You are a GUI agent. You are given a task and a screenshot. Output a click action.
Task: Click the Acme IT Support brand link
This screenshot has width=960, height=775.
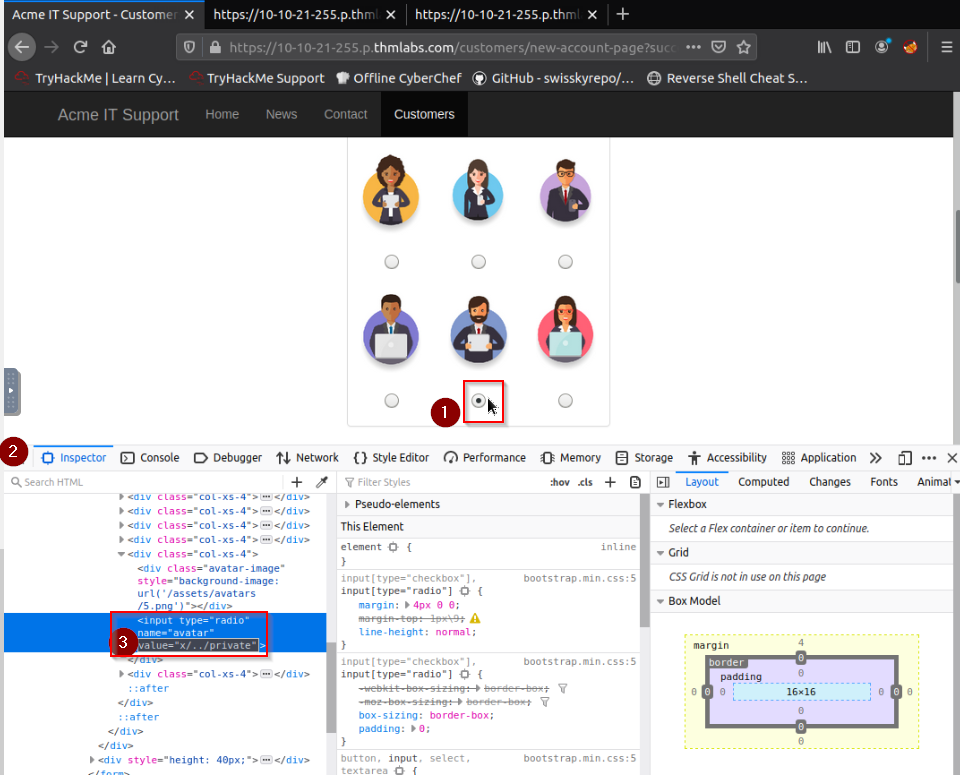[x=118, y=114]
